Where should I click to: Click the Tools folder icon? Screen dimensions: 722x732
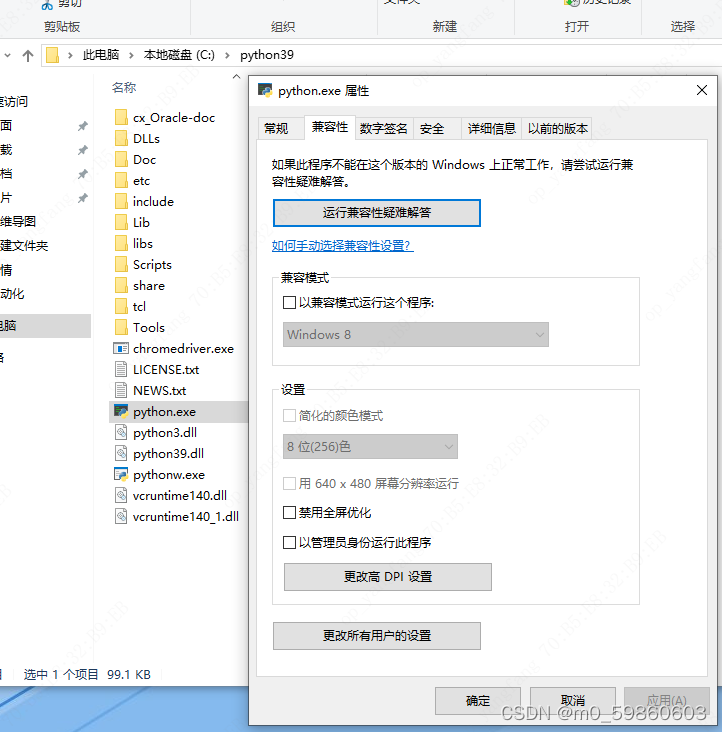tap(121, 328)
